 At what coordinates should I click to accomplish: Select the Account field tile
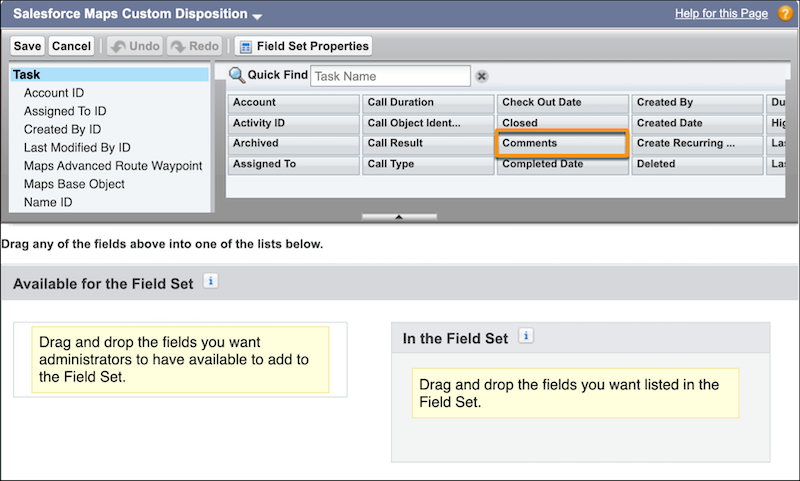coord(293,103)
